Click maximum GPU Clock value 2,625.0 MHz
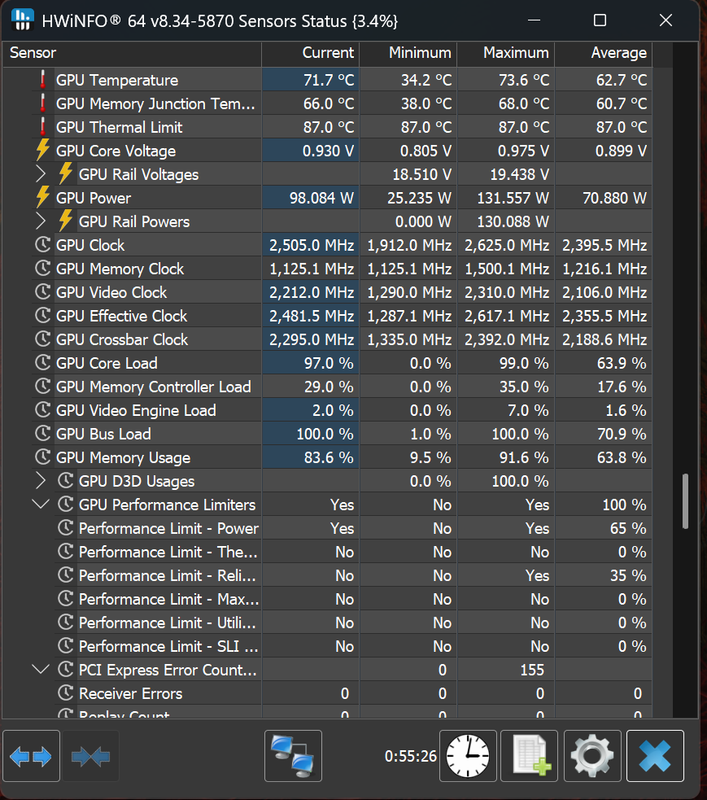This screenshot has height=800, width=707. pos(507,245)
